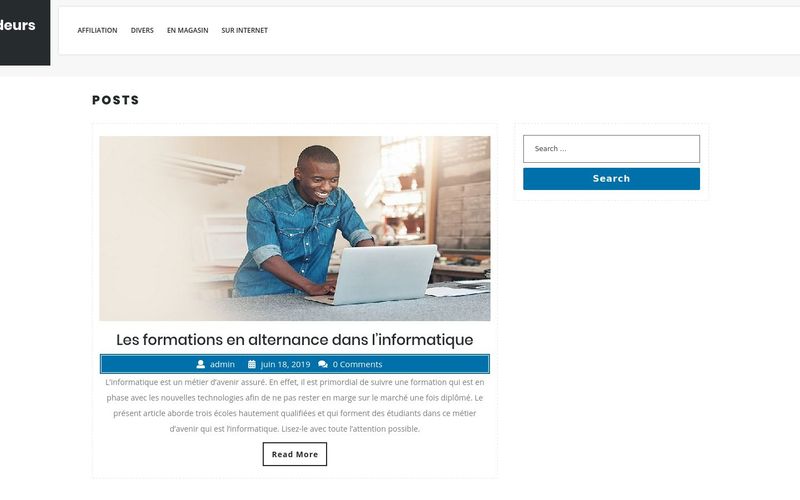Open the 0 Comments link
The height and width of the screenshot is (500, 800).
[x=357, y=364]
